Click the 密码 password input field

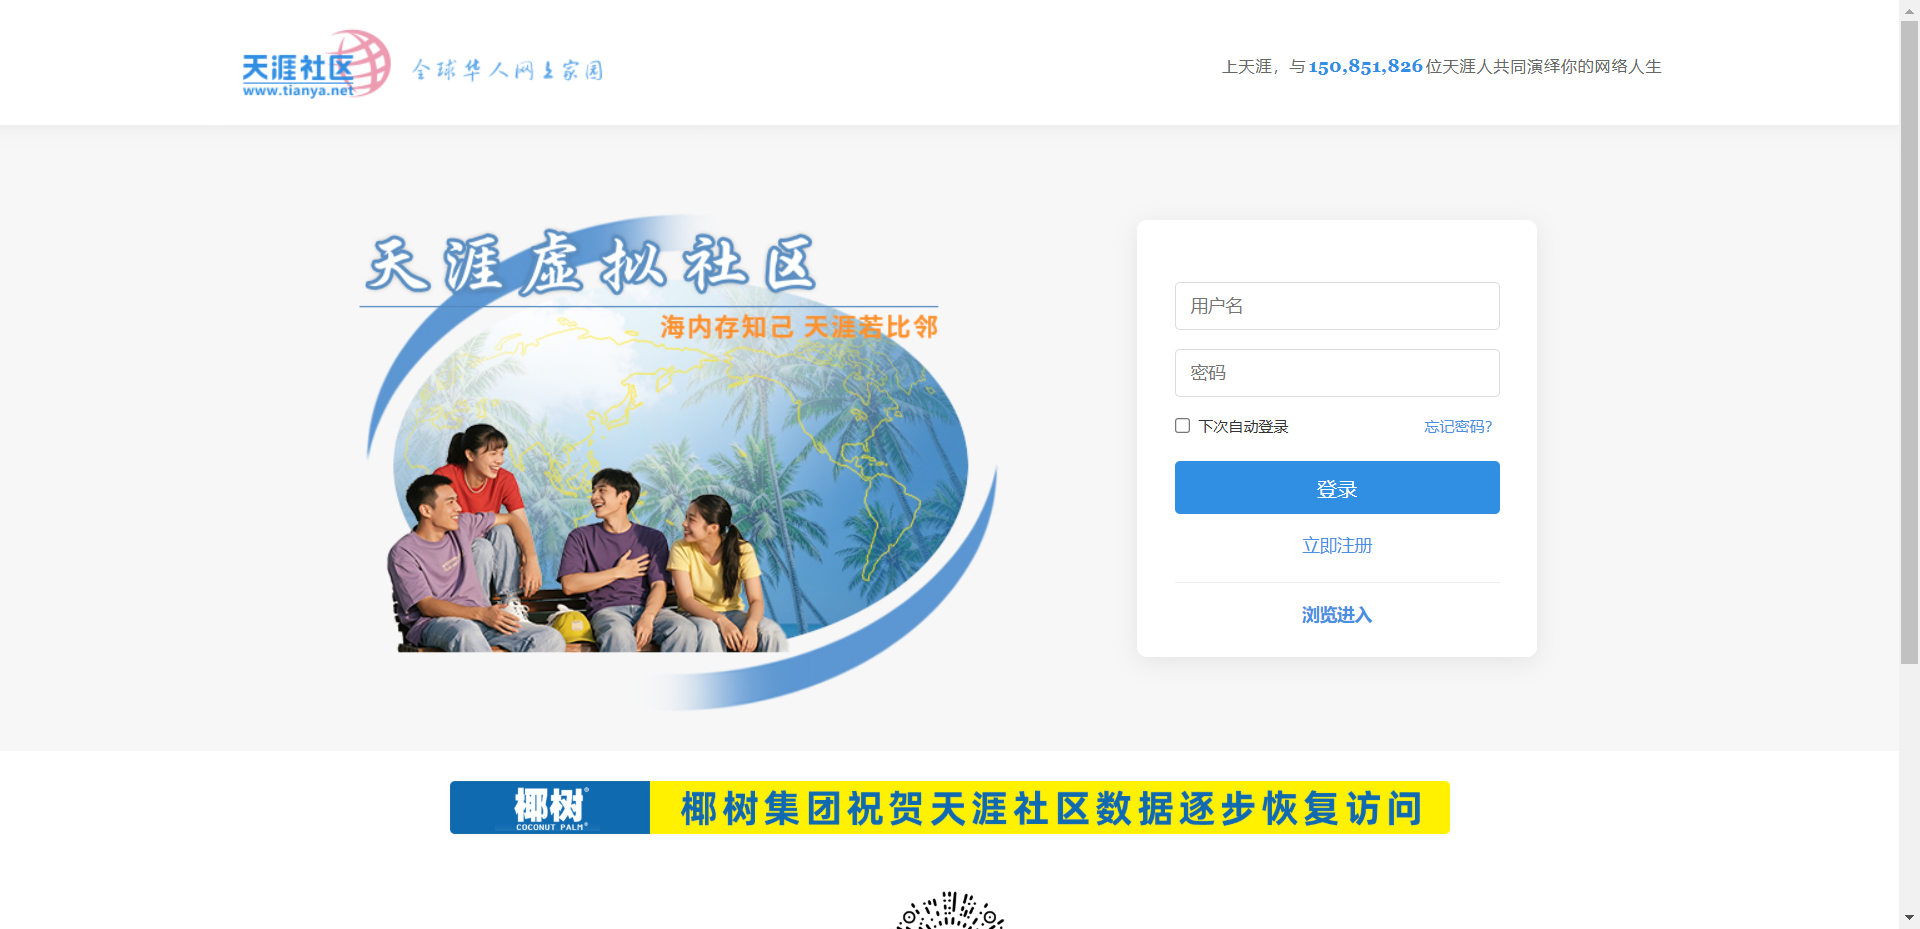coord(1337,373)
